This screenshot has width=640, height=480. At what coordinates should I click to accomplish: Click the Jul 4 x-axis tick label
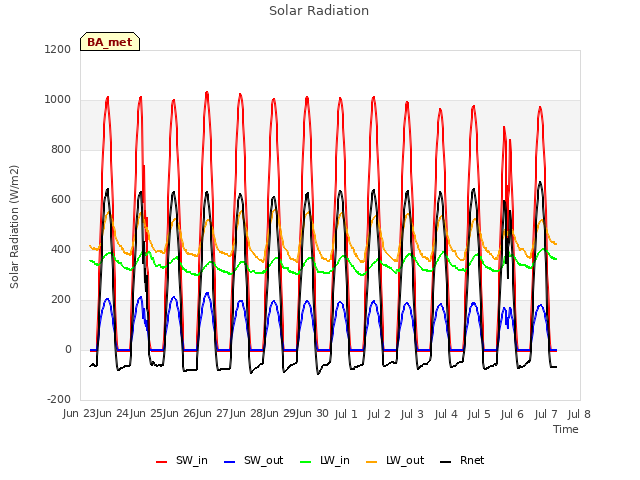click(446, 414)
